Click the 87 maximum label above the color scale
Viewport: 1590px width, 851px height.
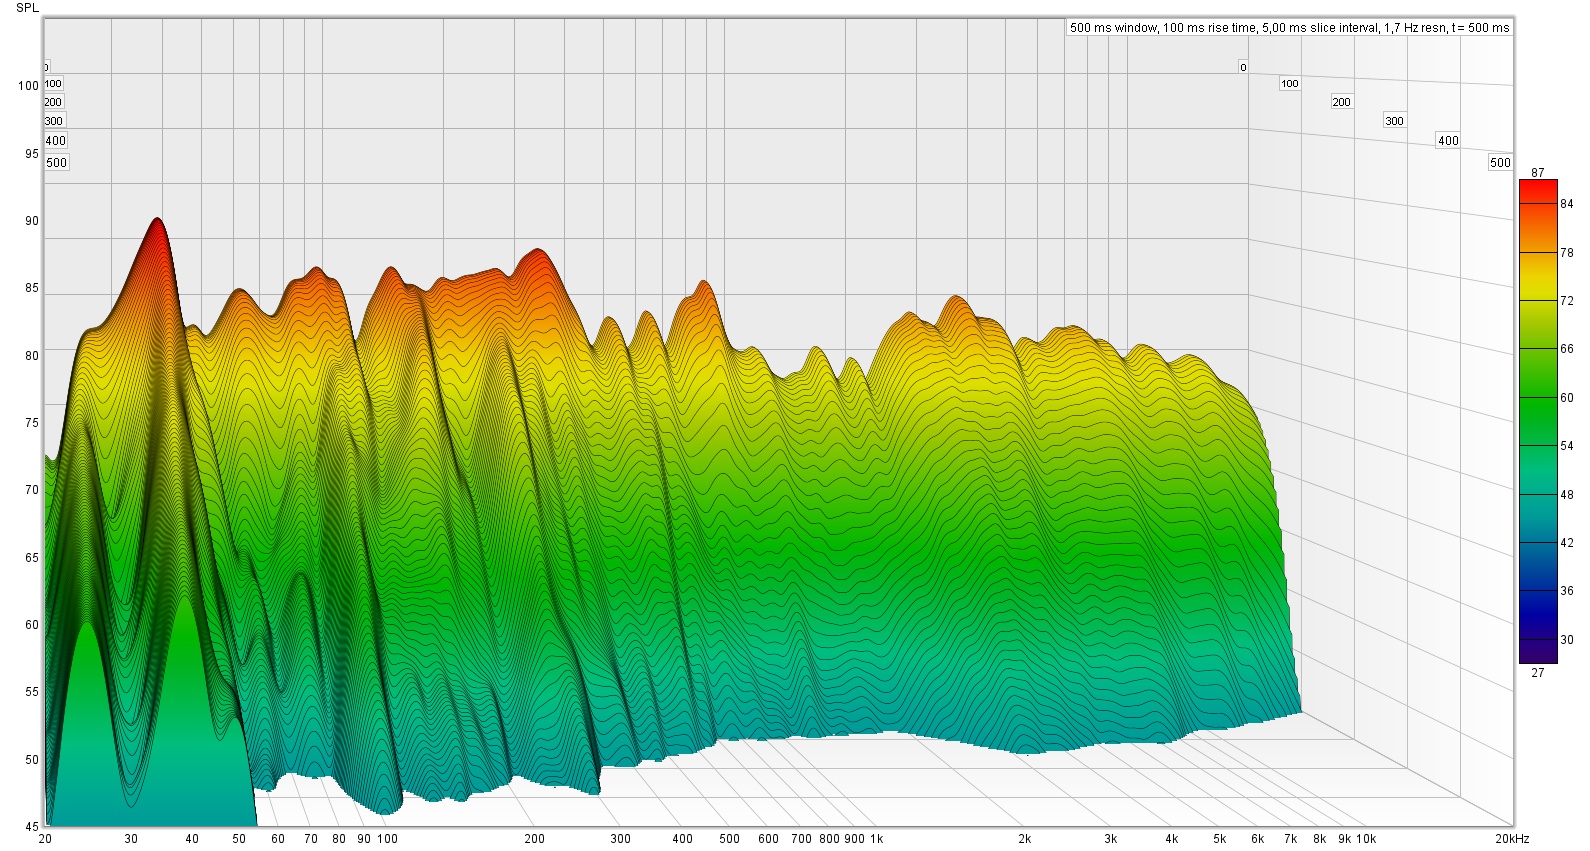point(1537,173)
